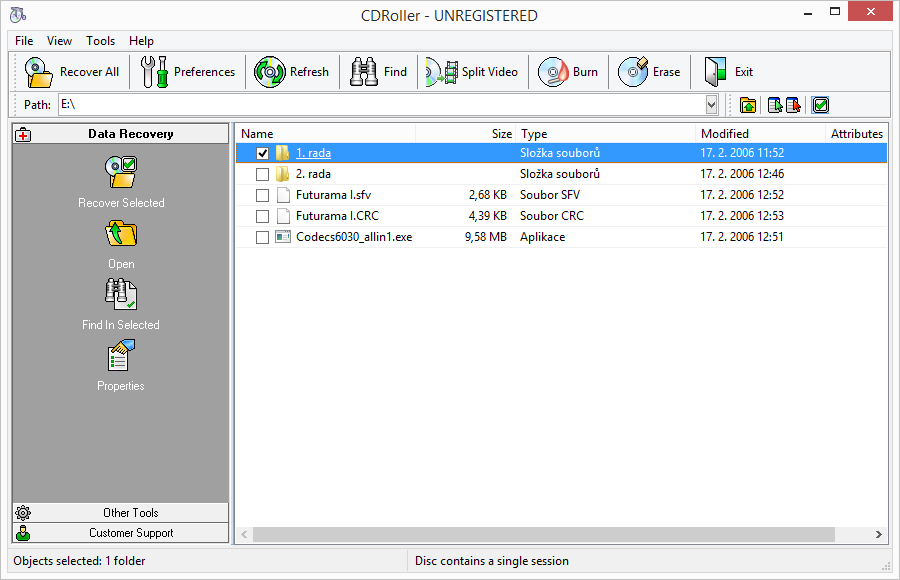Click the Soubor CRC type cell
This screenshot has height=580, width=900.
pyautogui.click(x=552, y=216)
